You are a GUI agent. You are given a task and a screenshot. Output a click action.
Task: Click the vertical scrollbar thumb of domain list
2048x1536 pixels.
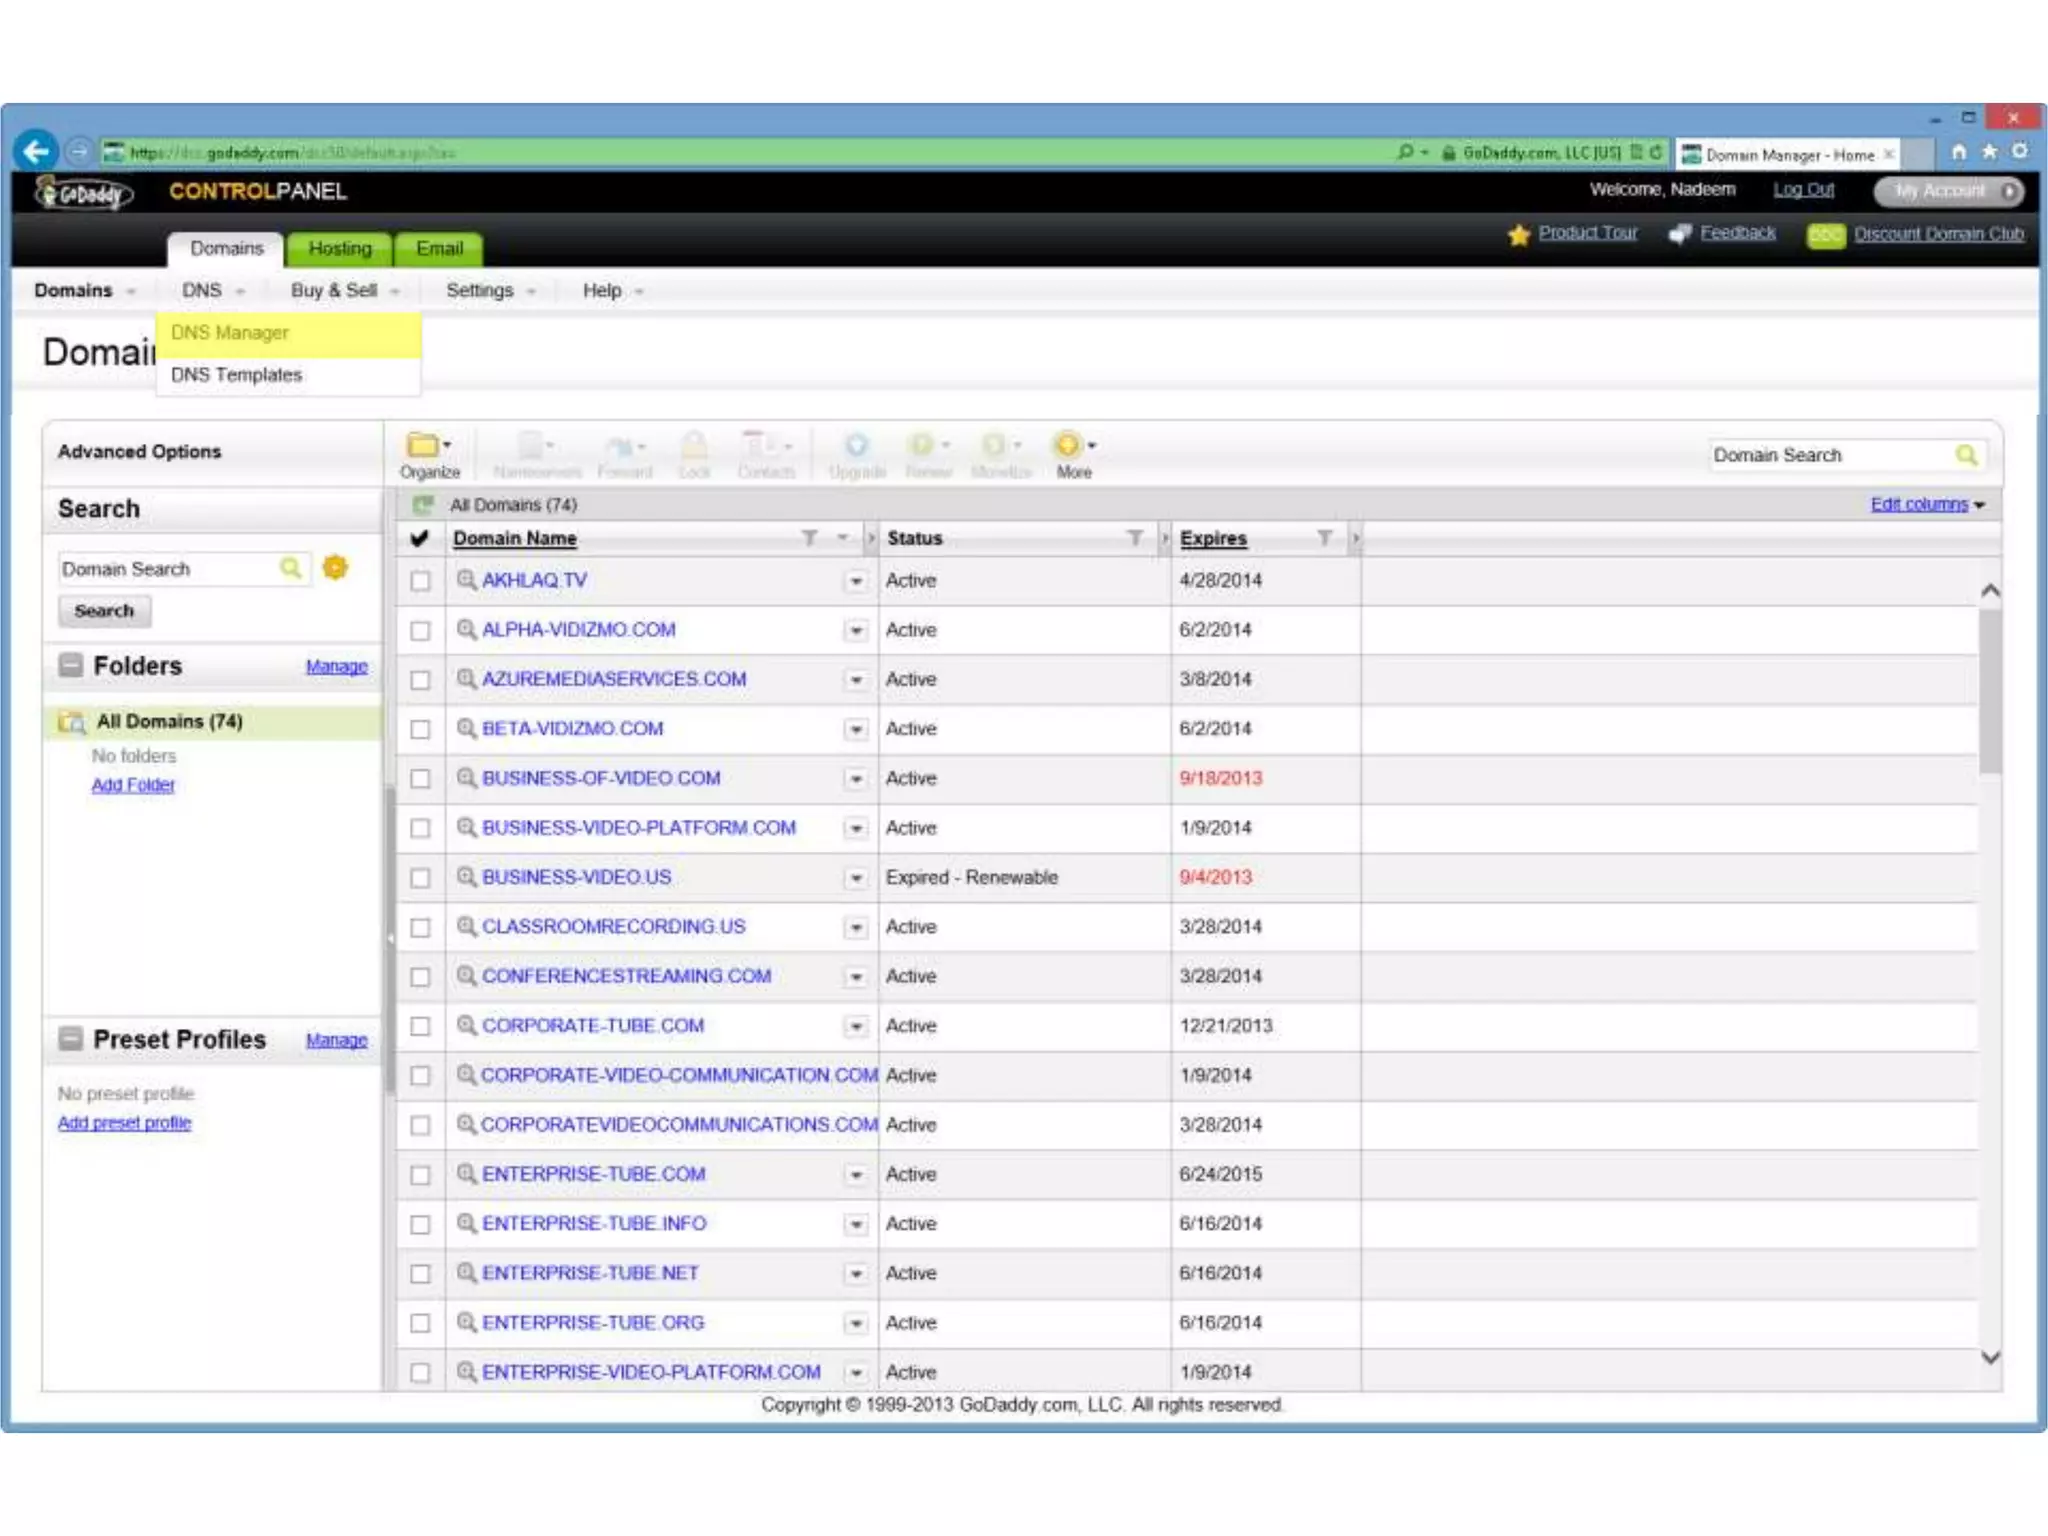pos(1989,690)
